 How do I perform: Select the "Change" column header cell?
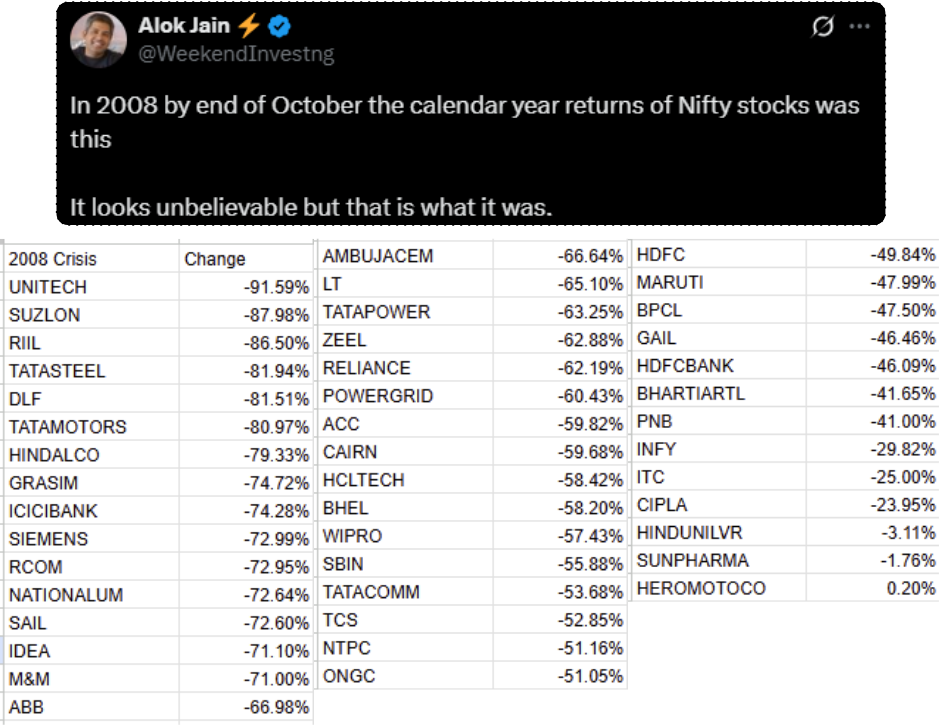(215, 259)
